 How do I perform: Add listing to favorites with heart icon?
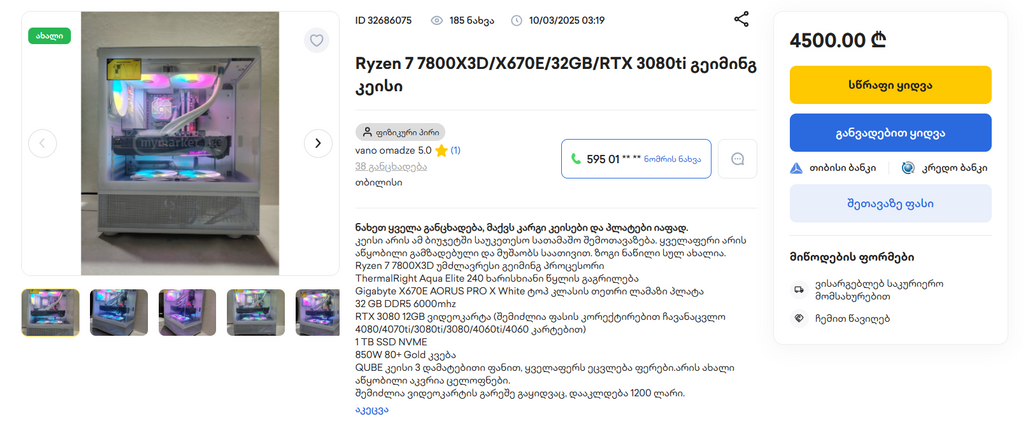(x=316, y=41)
